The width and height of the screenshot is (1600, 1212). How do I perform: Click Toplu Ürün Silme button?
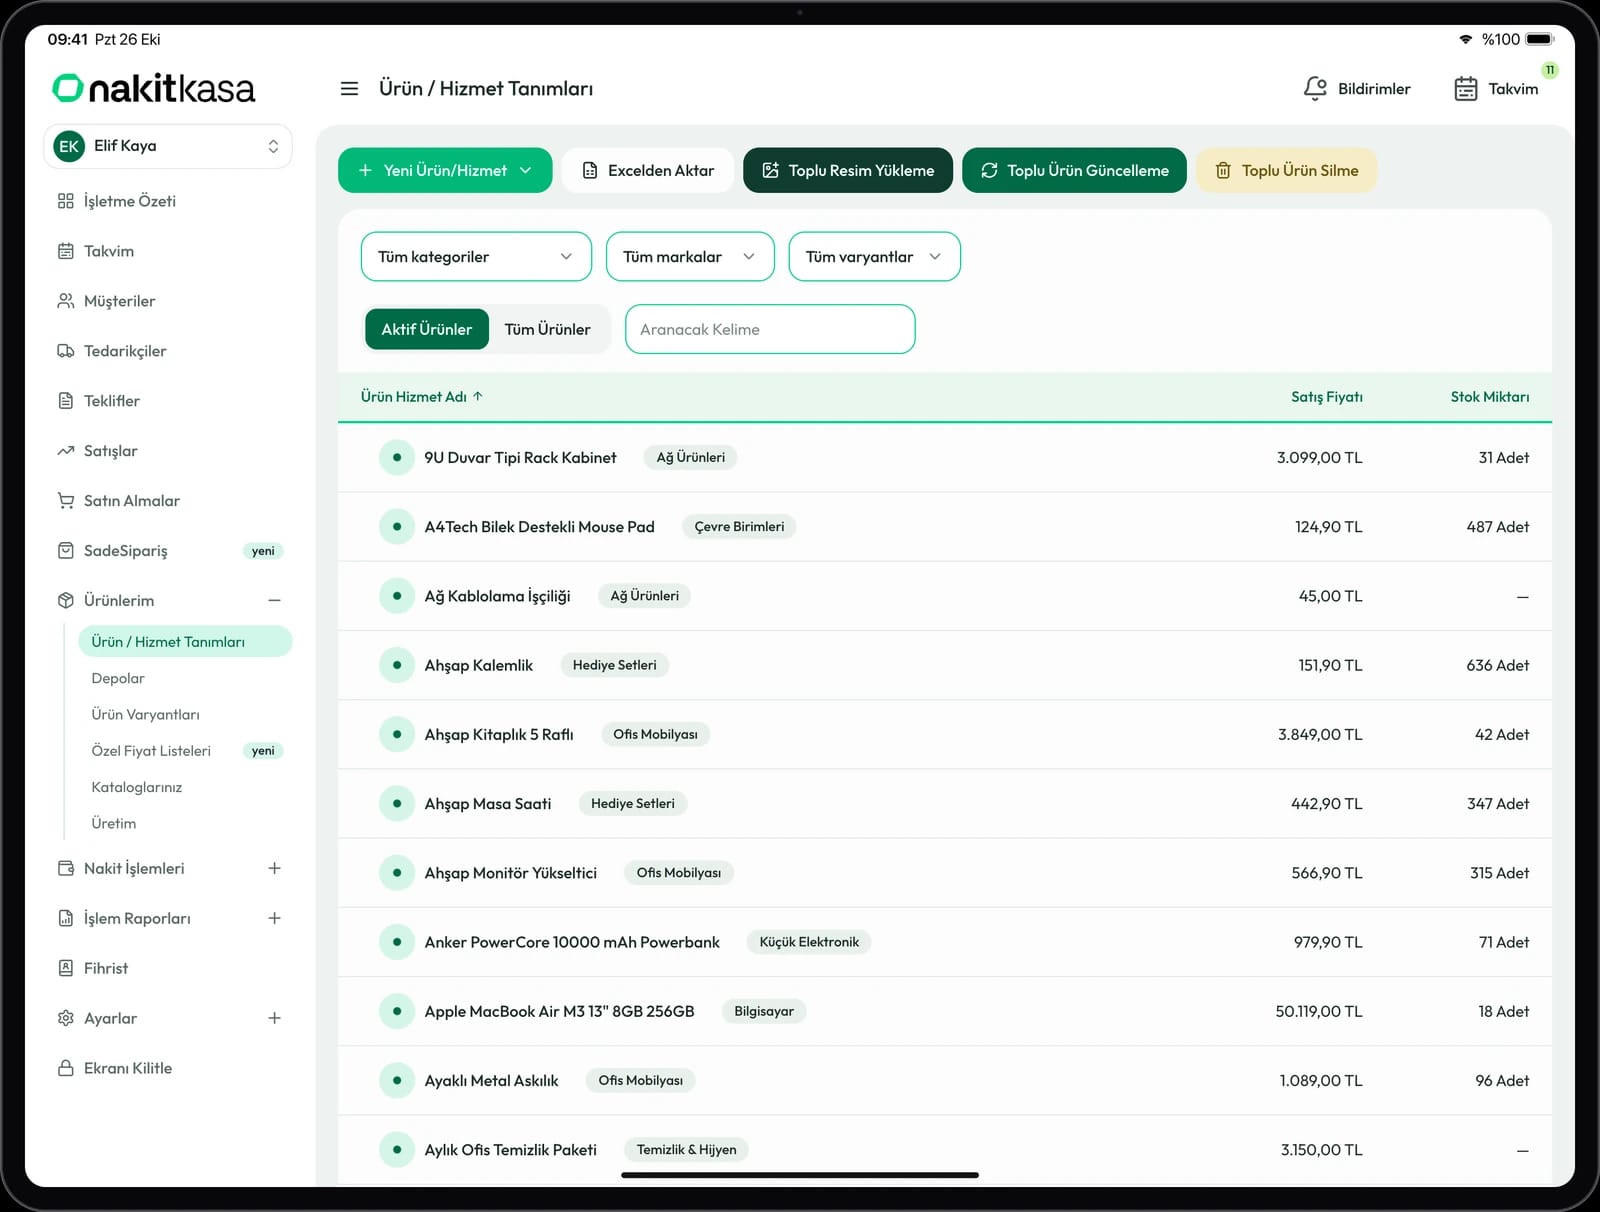[1287, 170]
